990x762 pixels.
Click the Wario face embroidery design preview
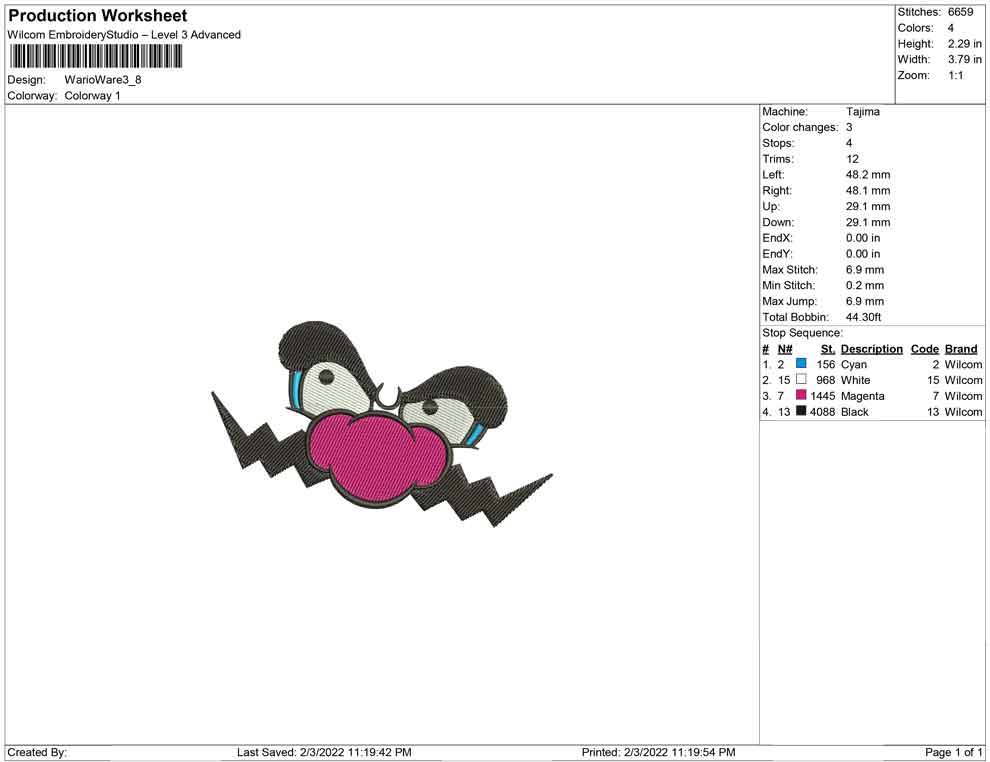coord(382,424)
